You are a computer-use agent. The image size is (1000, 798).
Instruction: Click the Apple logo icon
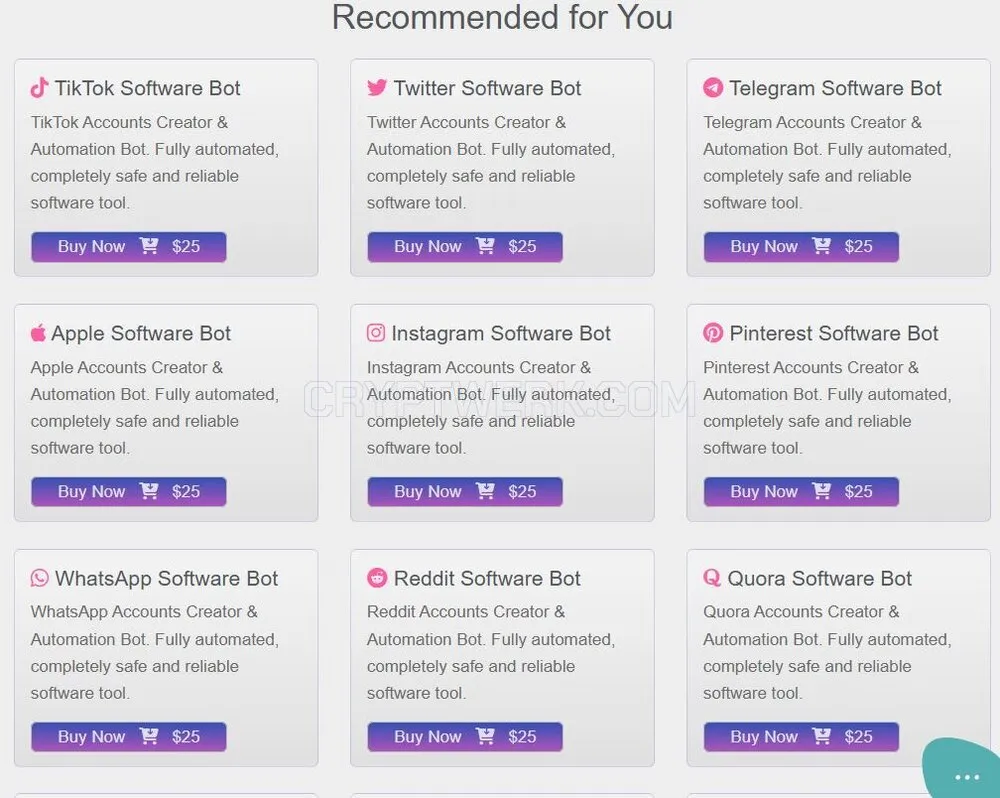tap(38, 332)
